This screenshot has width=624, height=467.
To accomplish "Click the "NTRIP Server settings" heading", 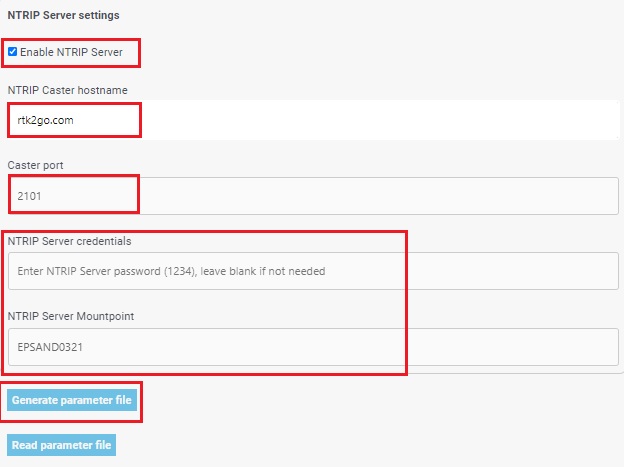I will [x=64, y=15].
